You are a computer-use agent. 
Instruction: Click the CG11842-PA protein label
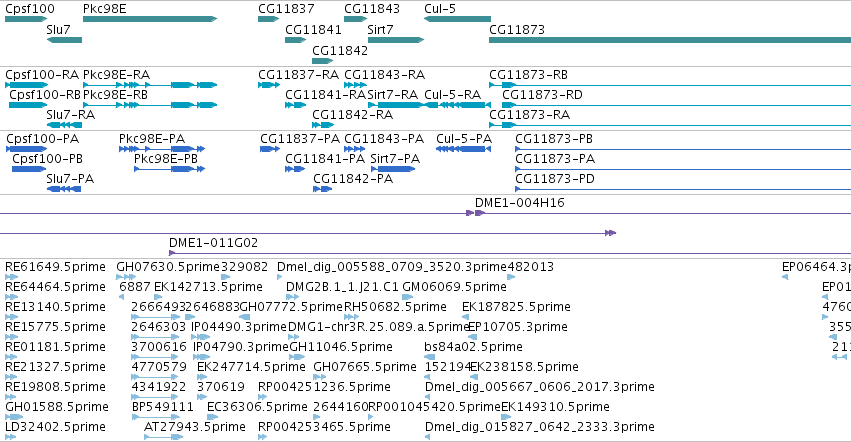pos(353,179)
